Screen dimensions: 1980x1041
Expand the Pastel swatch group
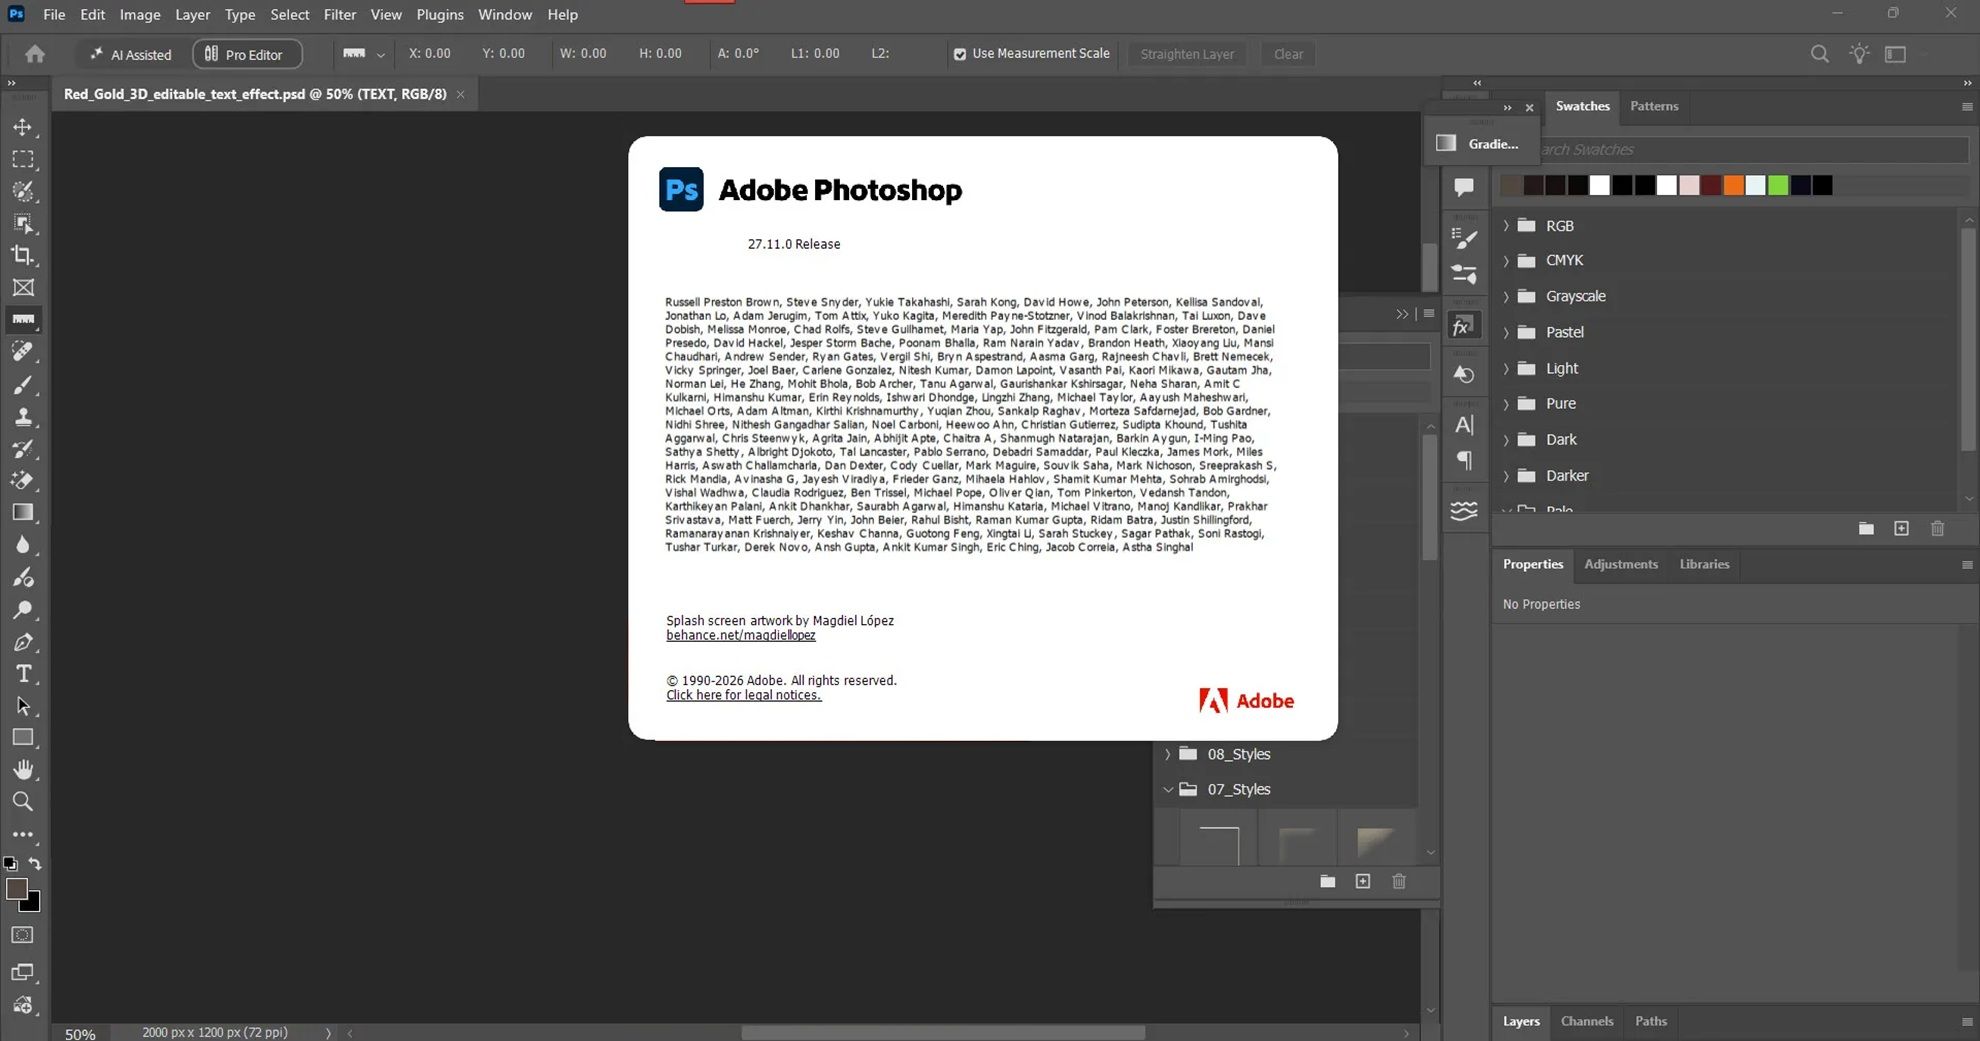[x=1506, y=333]
